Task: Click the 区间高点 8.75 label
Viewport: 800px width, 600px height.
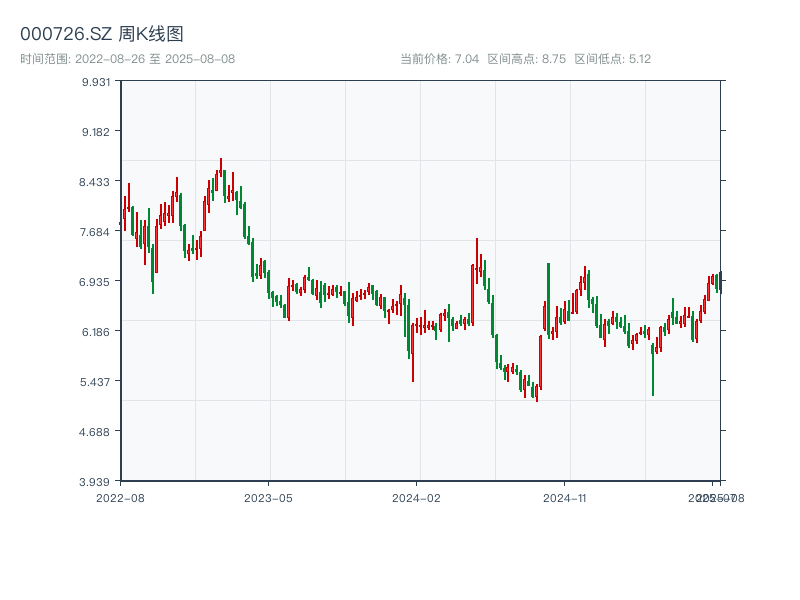Action: pos(527,59)
